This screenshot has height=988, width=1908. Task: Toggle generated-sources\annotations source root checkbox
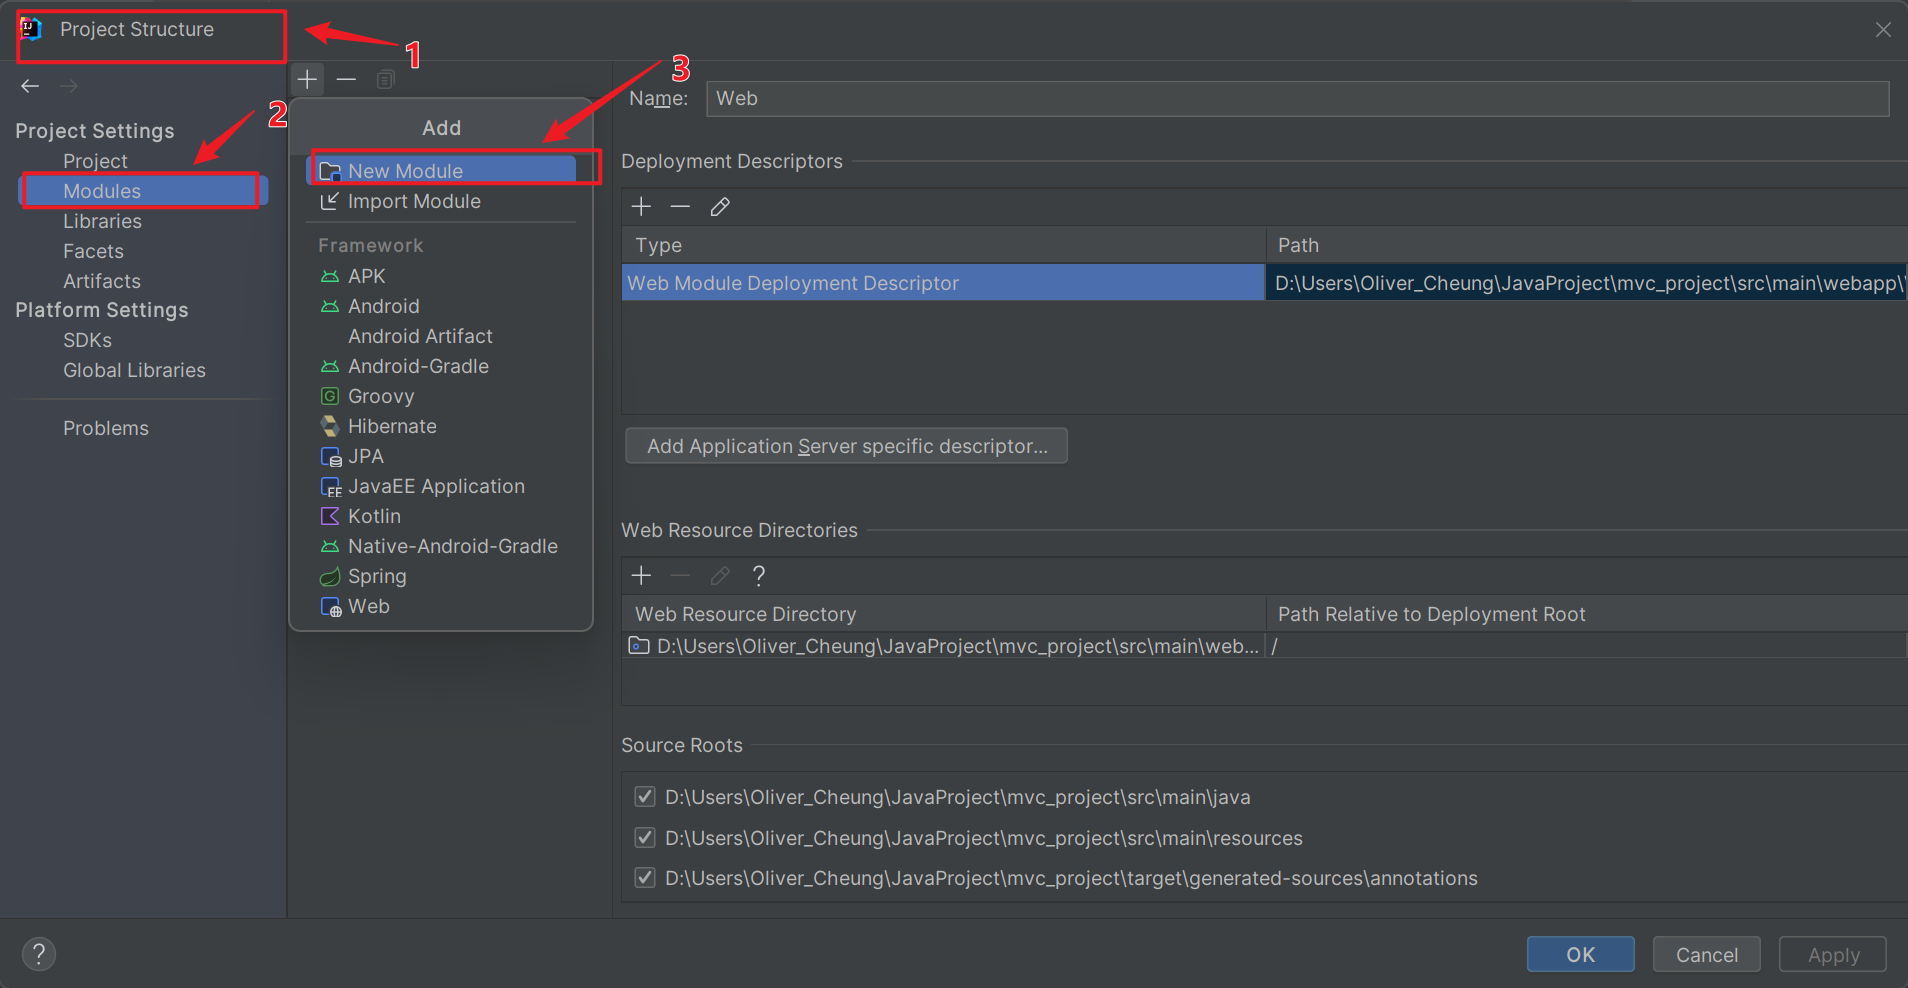pyautogui.click(x=645, y=877)
